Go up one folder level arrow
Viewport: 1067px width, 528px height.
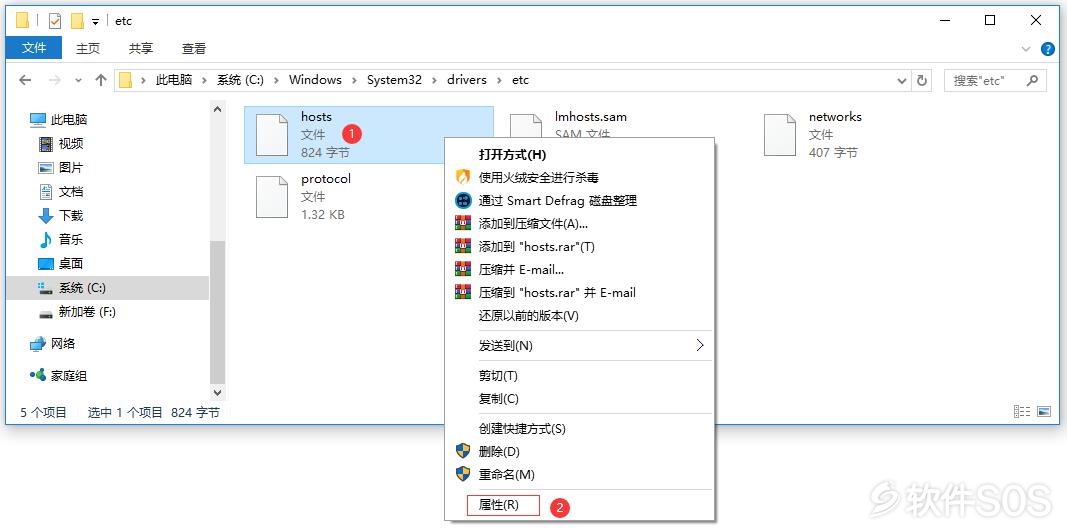coord(101,80)
